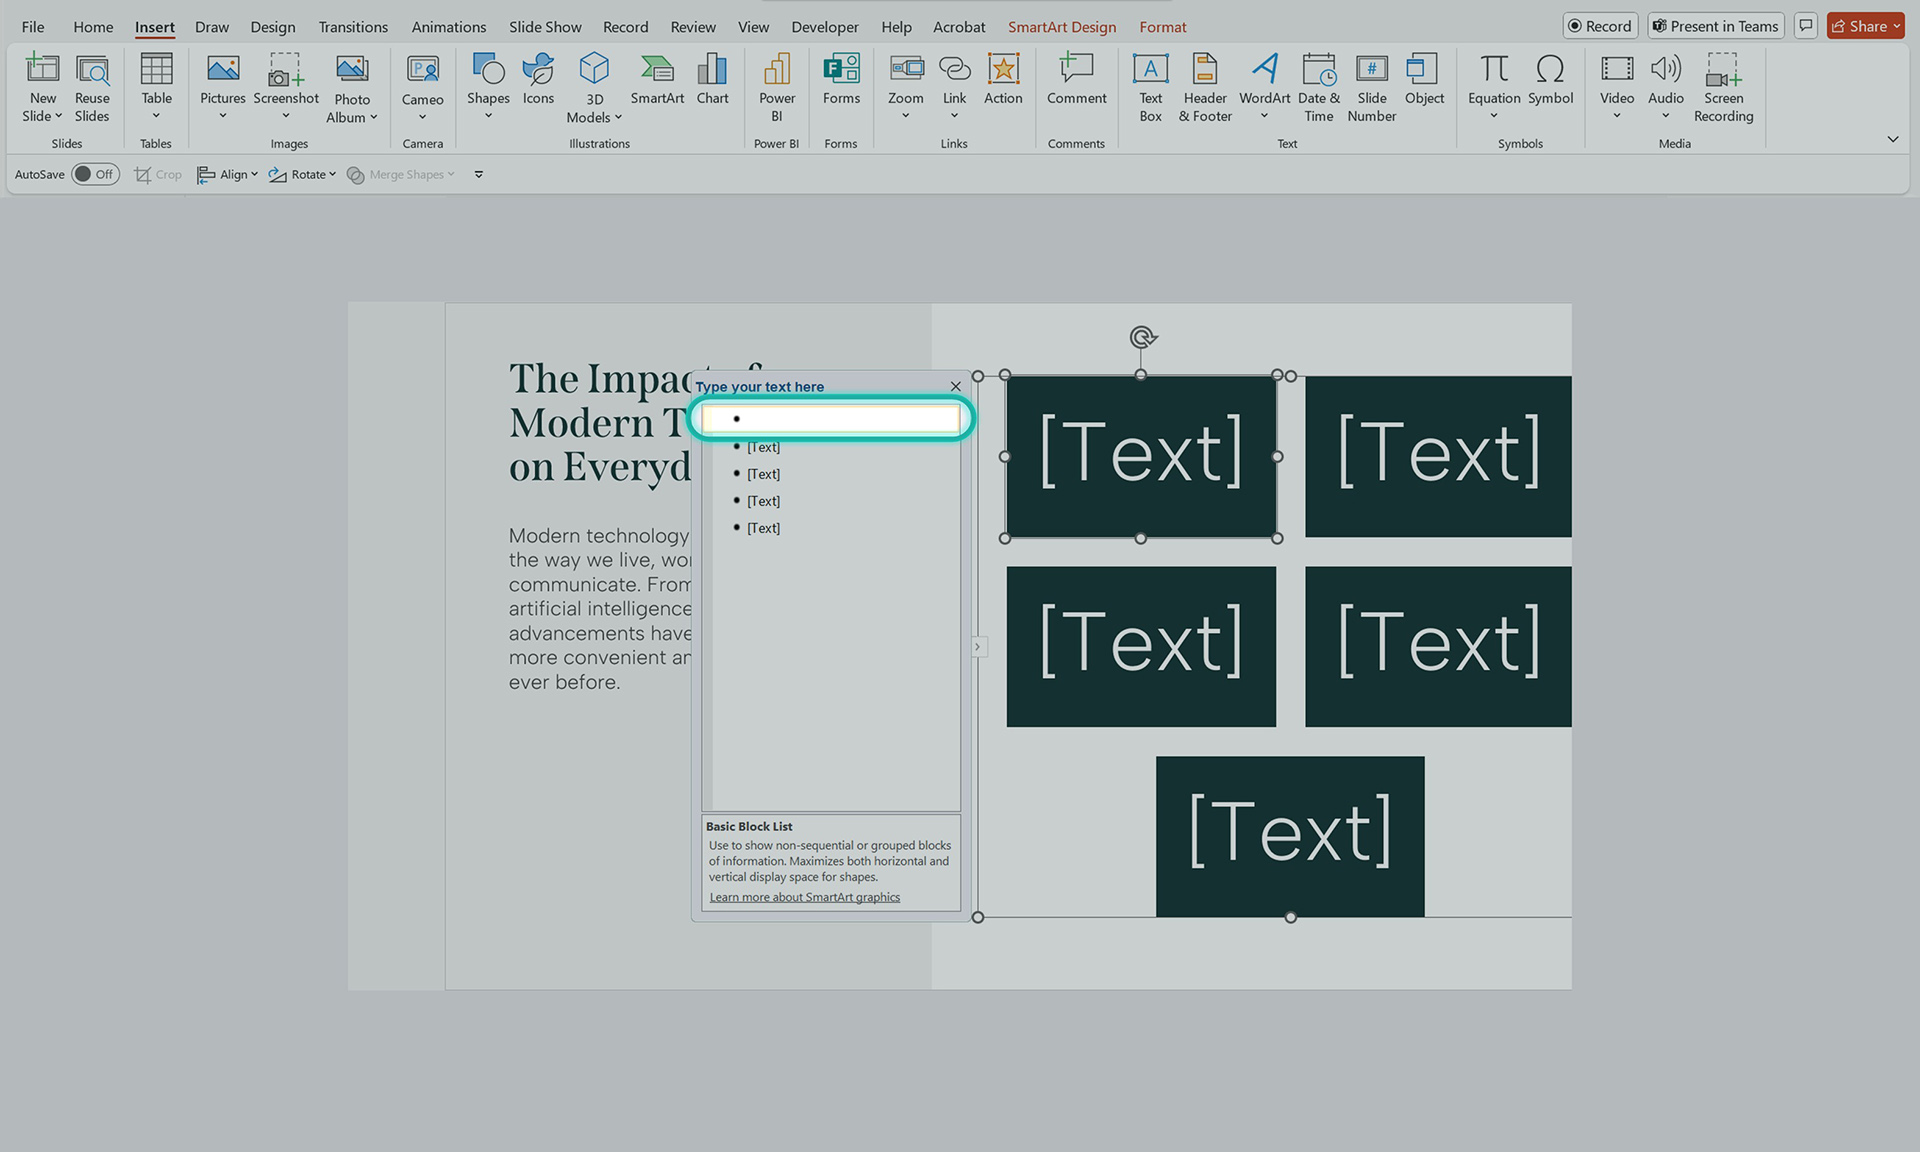Click the text input field in pane
The height and width of the screenshot is (1152, 1920).
point(832,420)
